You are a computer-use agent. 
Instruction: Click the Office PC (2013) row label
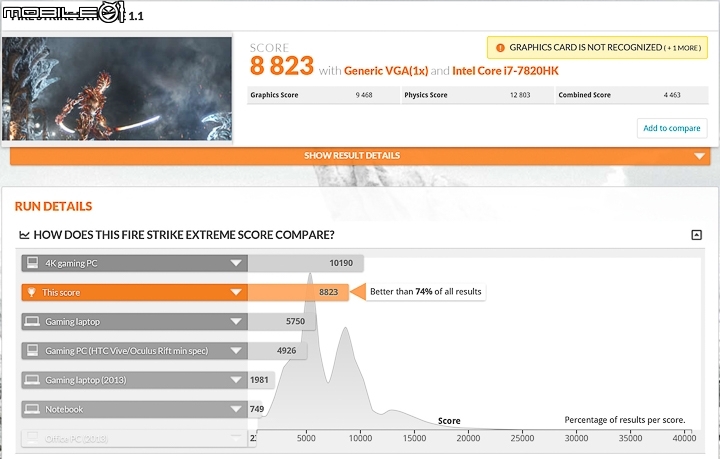[x=76, y=439]
